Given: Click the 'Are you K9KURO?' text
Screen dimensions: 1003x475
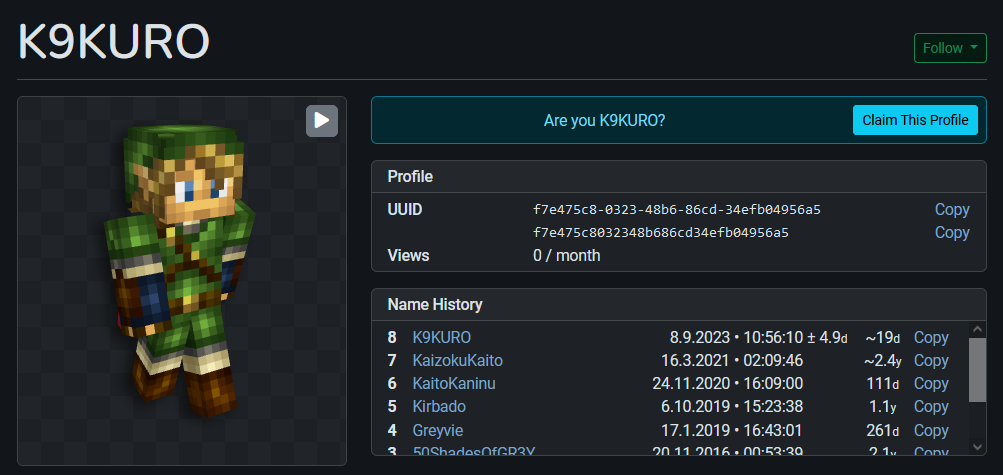Looking at the screenshot, I should pos(604,120).
